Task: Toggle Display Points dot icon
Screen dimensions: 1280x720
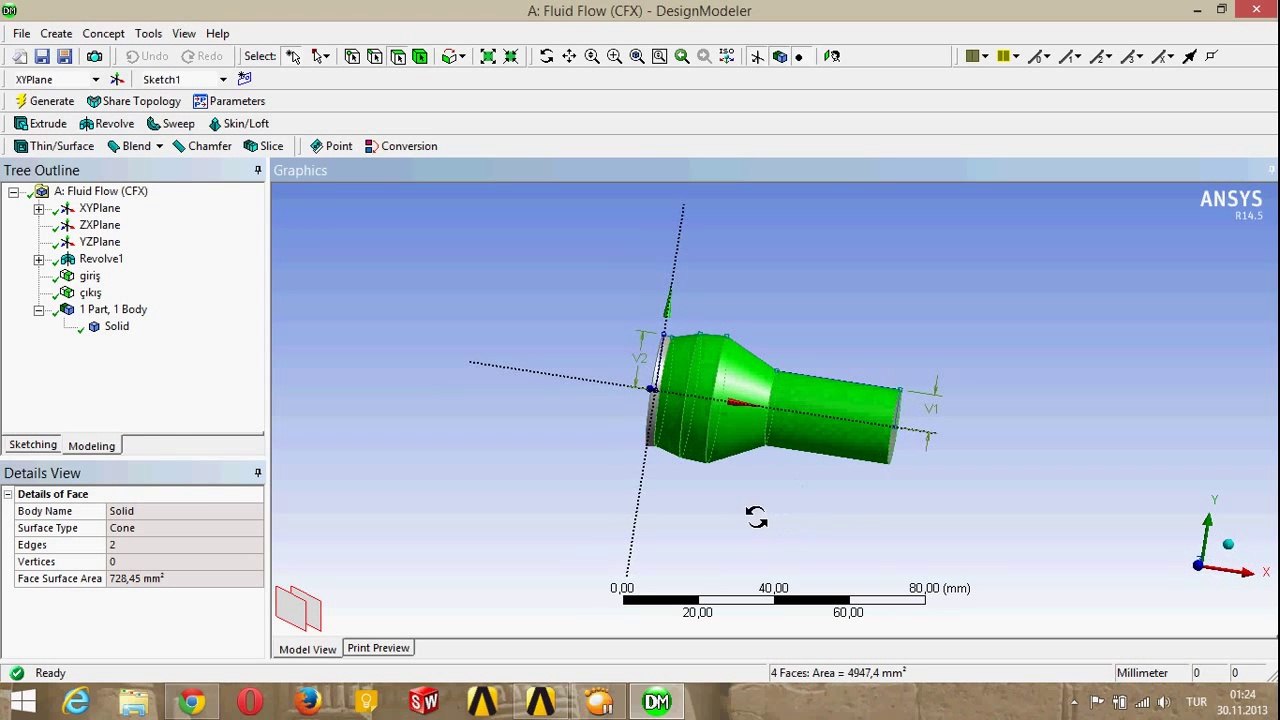Action: pos(798,57)
